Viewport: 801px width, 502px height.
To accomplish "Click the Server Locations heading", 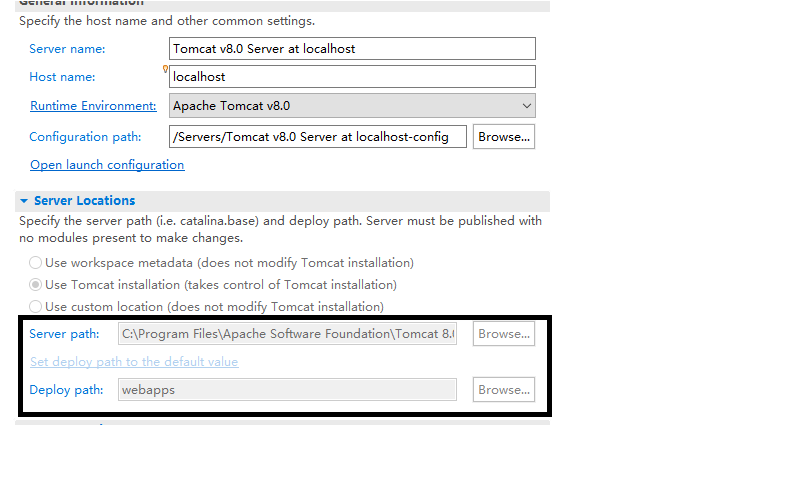I will click(x=85, y=201).
